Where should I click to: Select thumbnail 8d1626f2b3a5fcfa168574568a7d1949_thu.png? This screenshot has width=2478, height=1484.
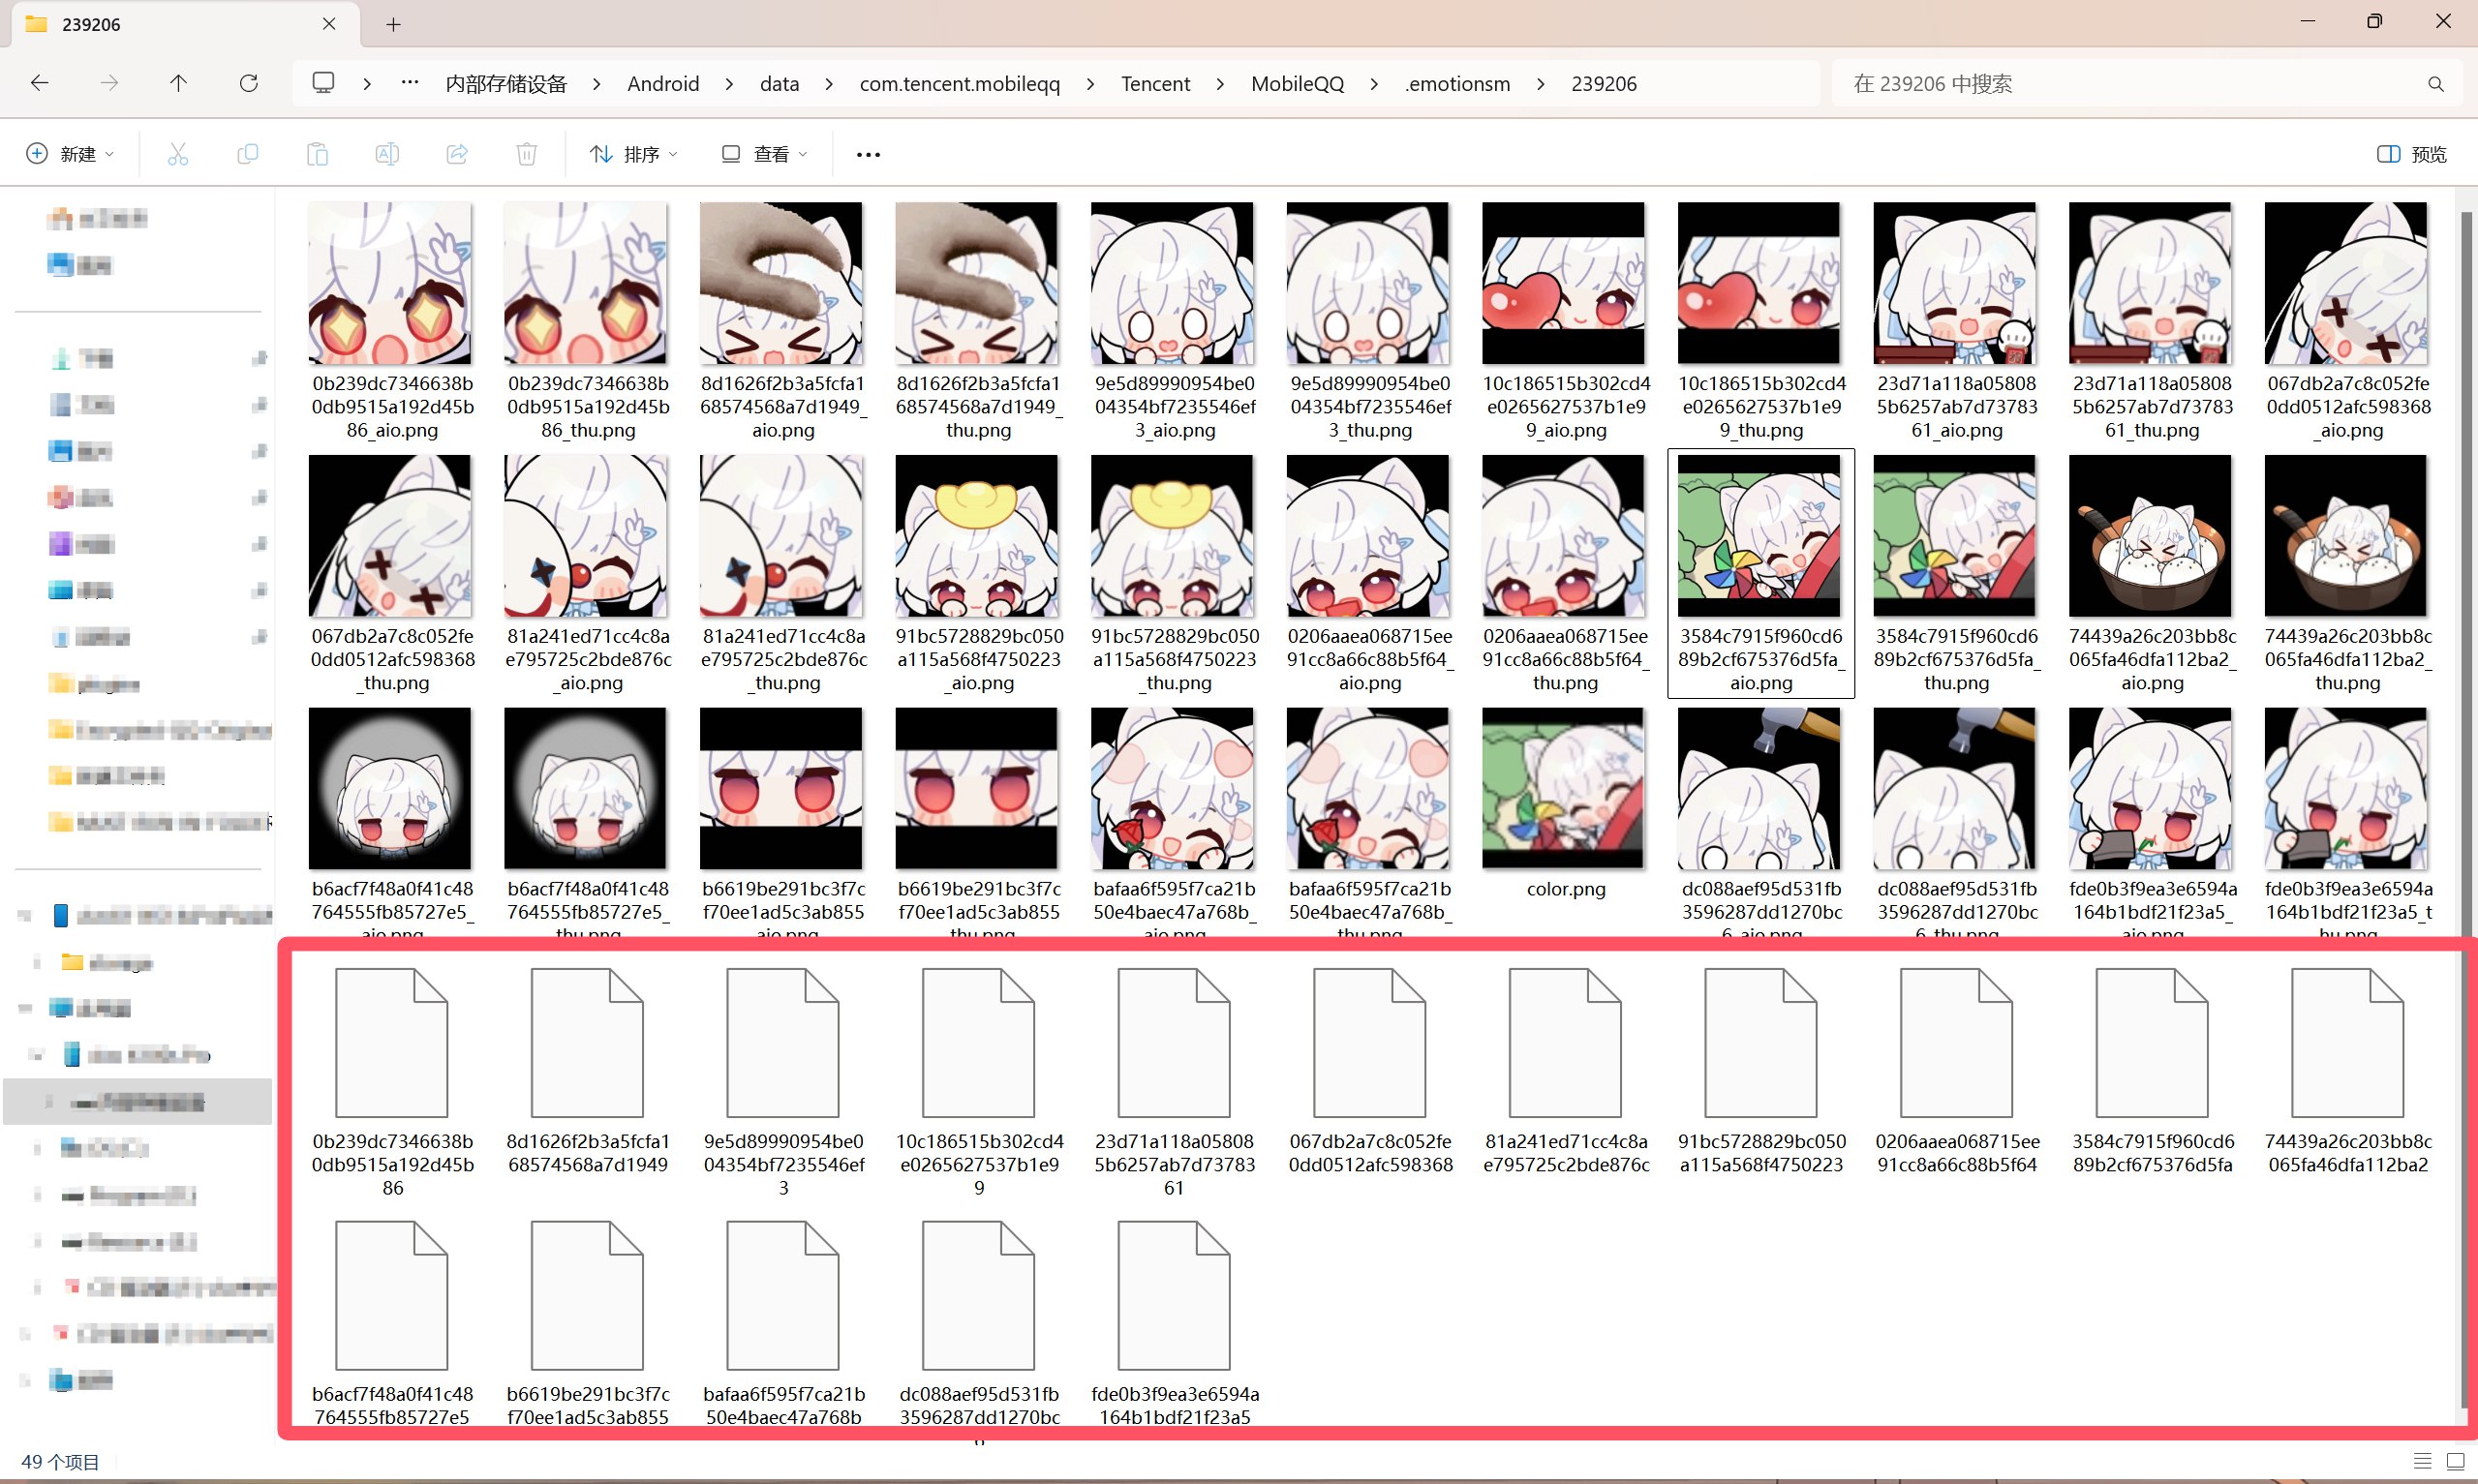[978, 320]
